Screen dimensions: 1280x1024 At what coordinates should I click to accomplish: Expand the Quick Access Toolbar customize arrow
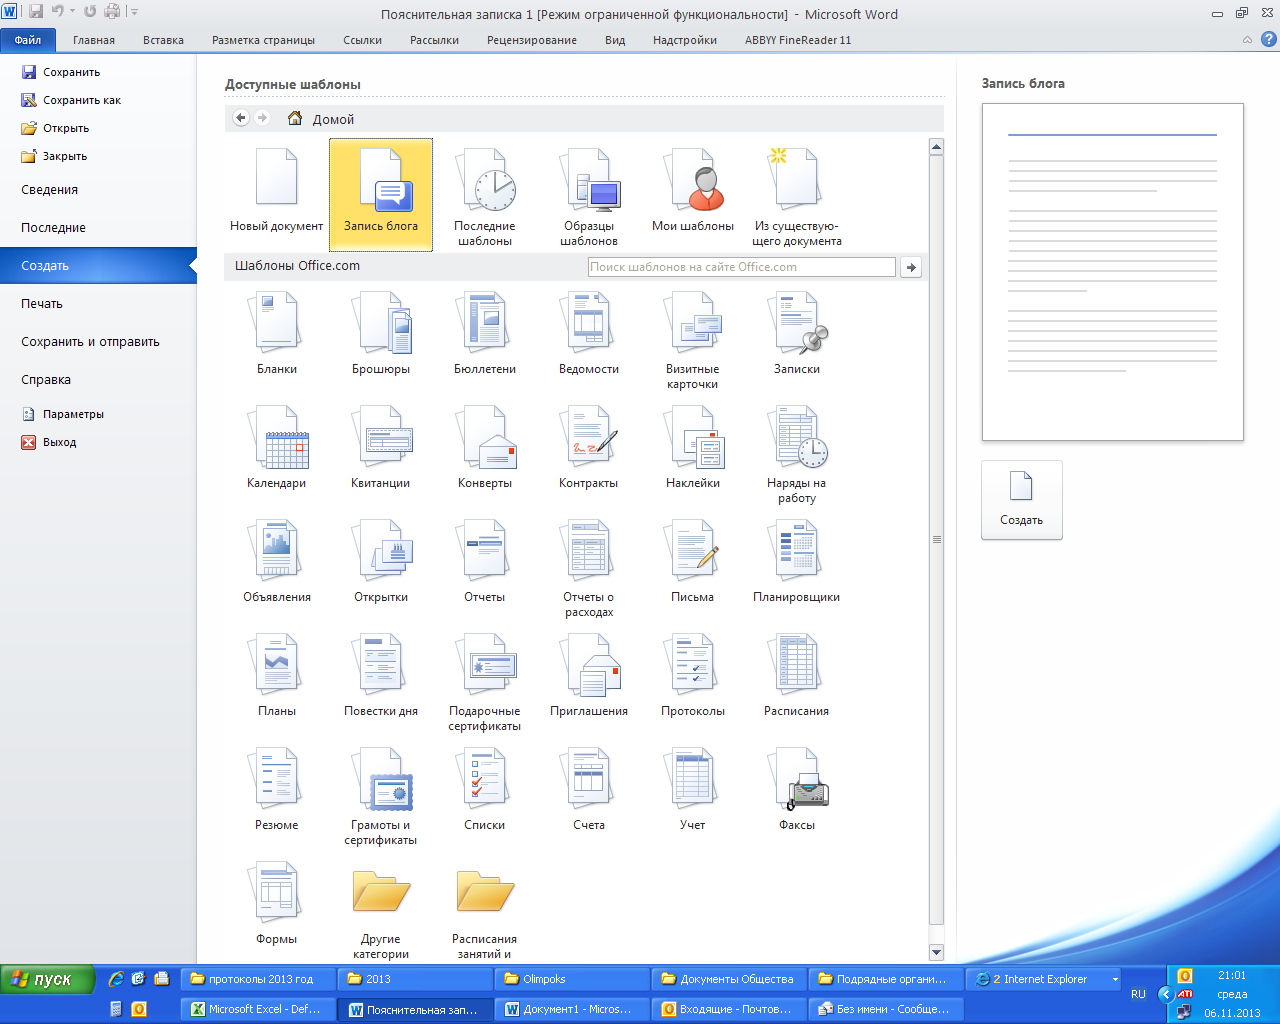coord(135,12)
